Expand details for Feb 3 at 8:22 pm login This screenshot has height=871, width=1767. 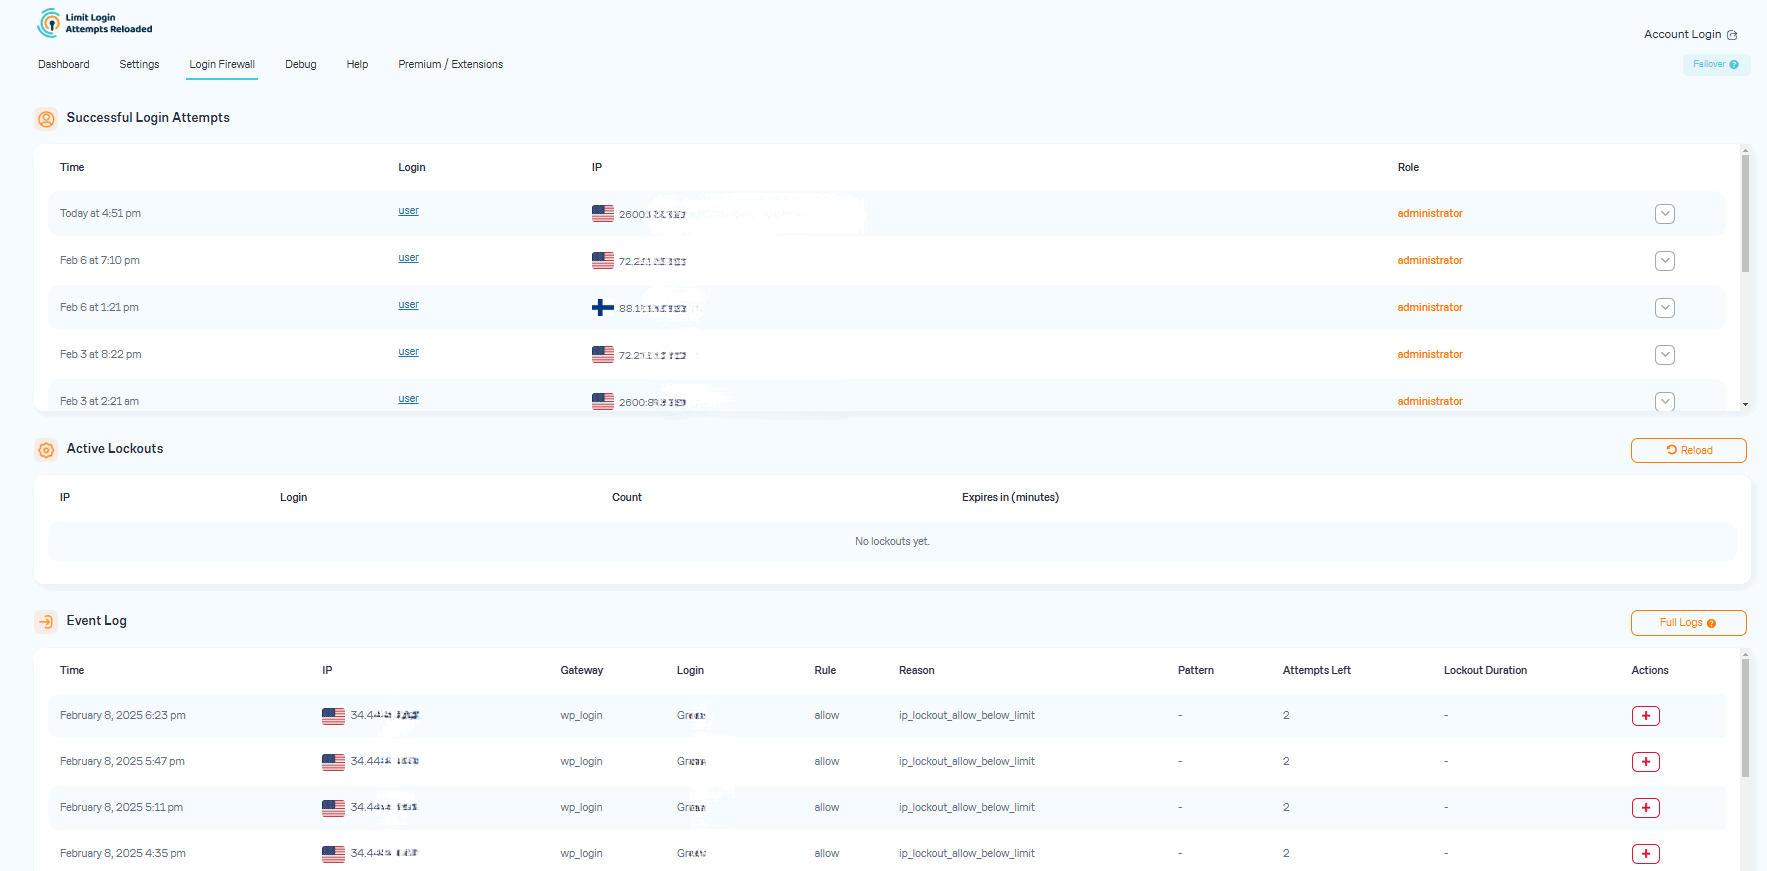click(1664, 355)
